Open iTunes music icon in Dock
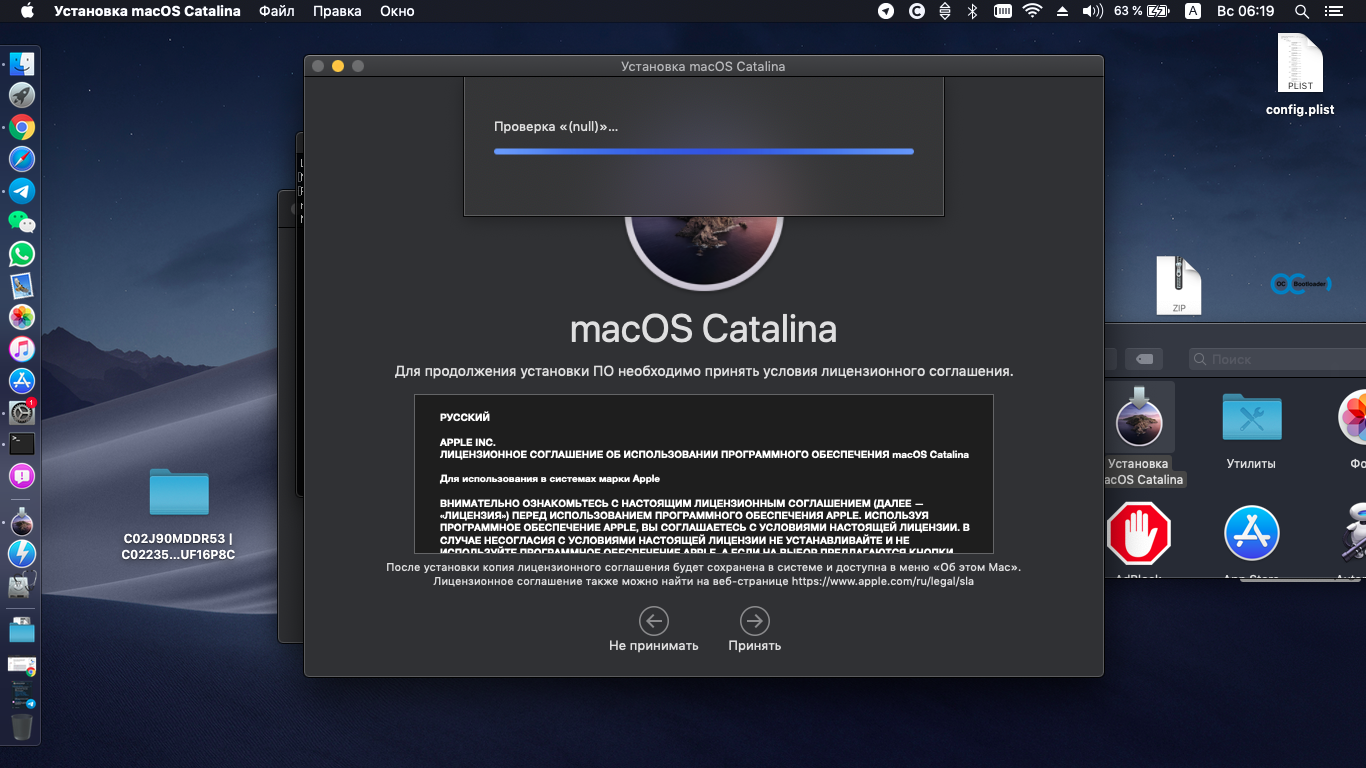 tap(22, 349)
